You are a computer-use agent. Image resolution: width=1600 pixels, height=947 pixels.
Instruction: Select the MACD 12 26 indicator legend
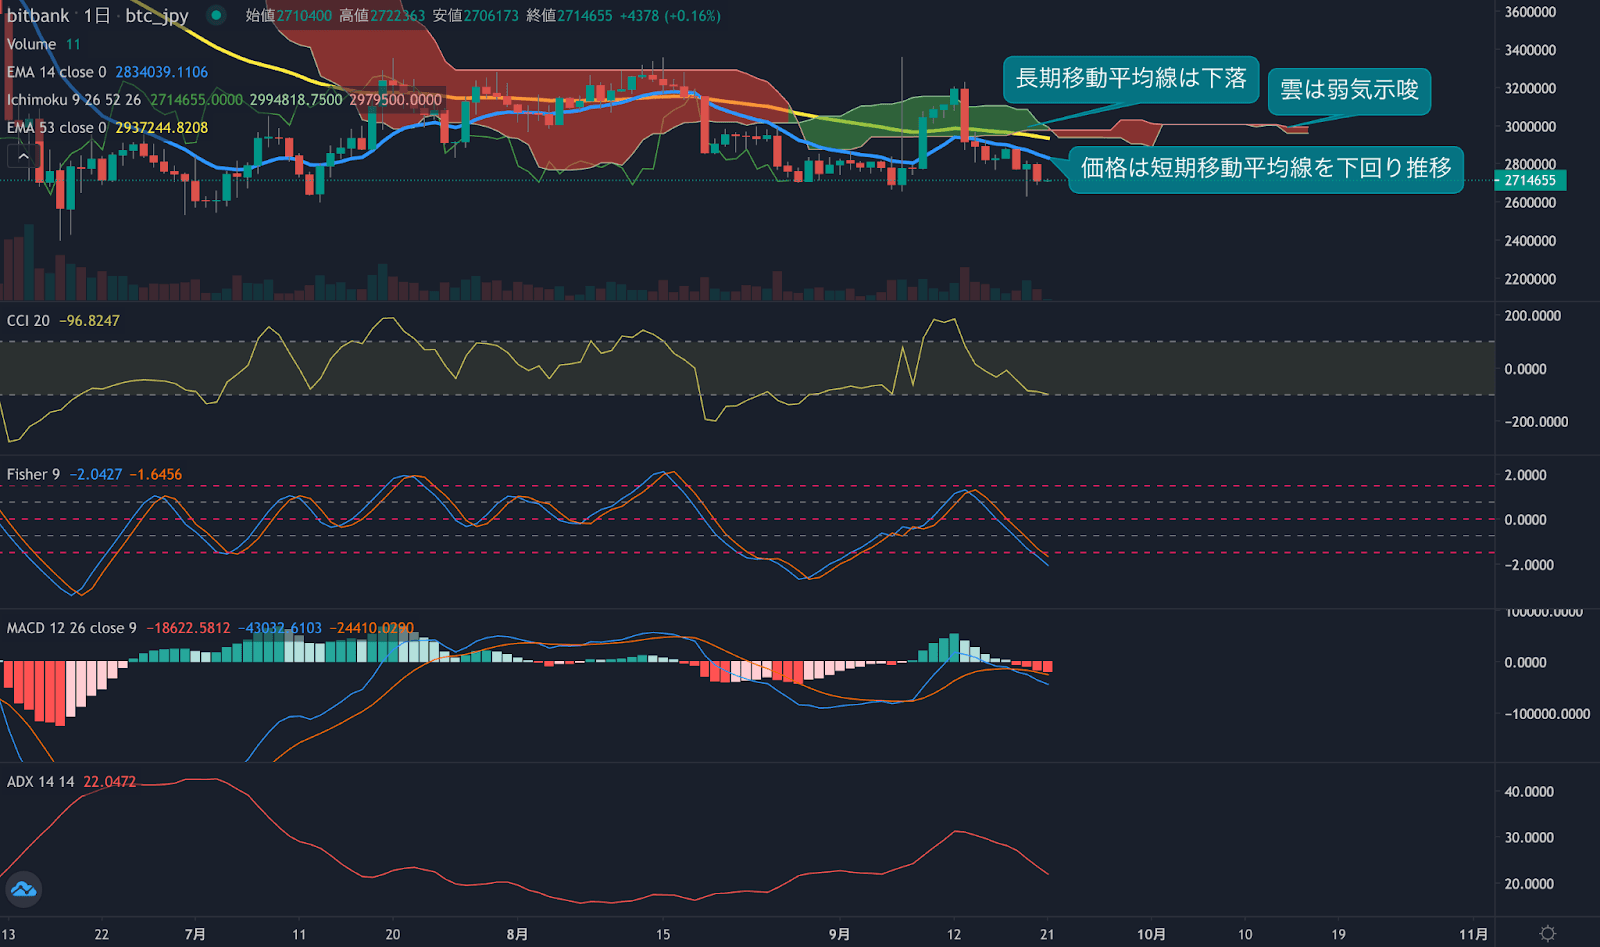pyautogui.click(x=60, y=627)
